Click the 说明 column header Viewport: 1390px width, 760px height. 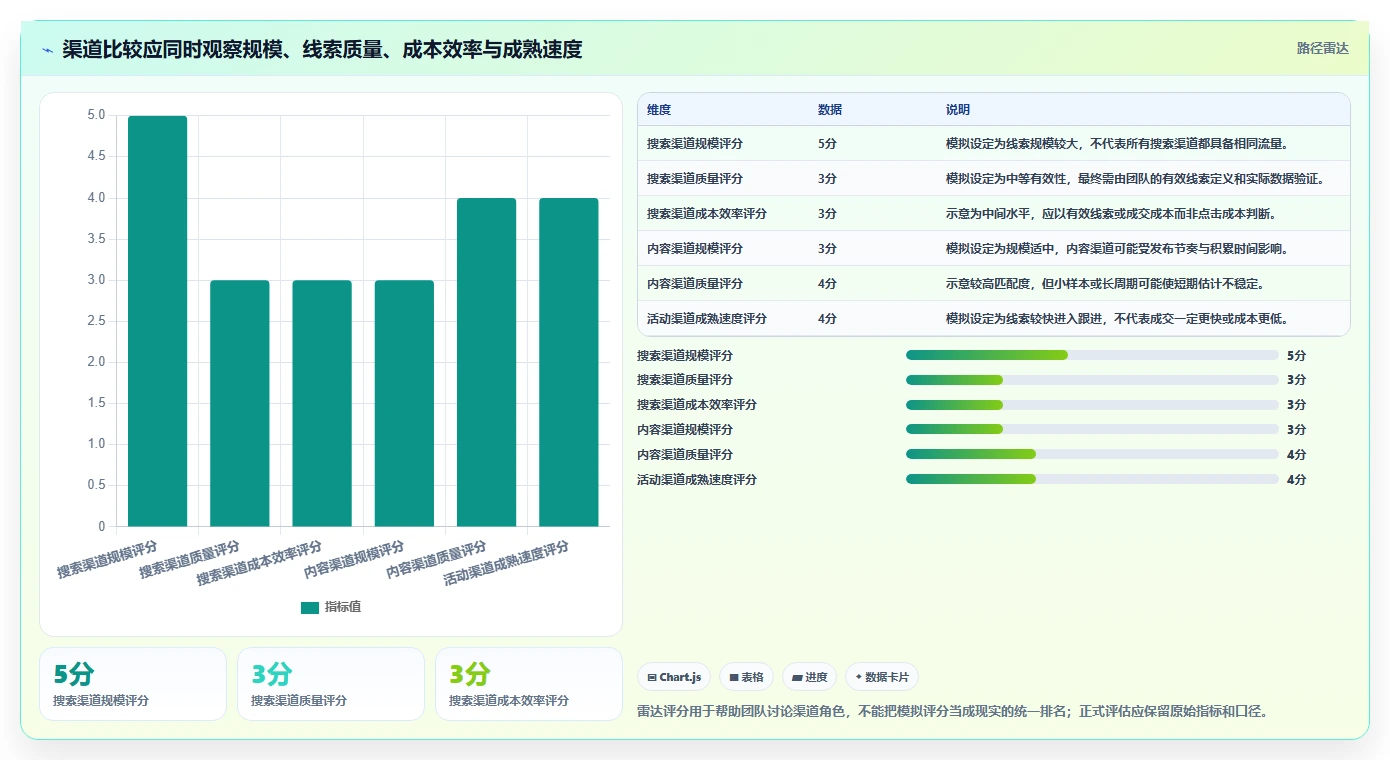pyautogui.click(x=958, y=110)
